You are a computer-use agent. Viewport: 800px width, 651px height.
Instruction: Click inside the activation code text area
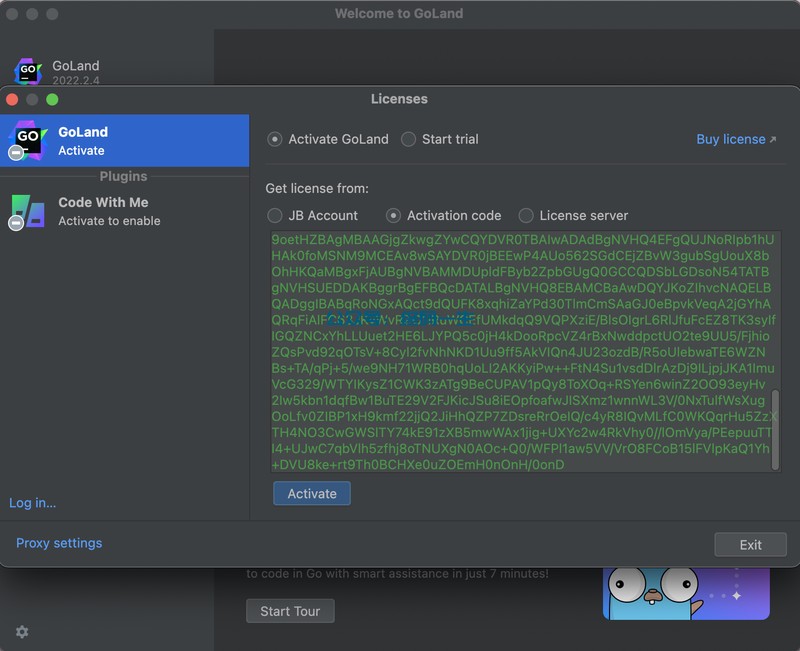[520, 350]
